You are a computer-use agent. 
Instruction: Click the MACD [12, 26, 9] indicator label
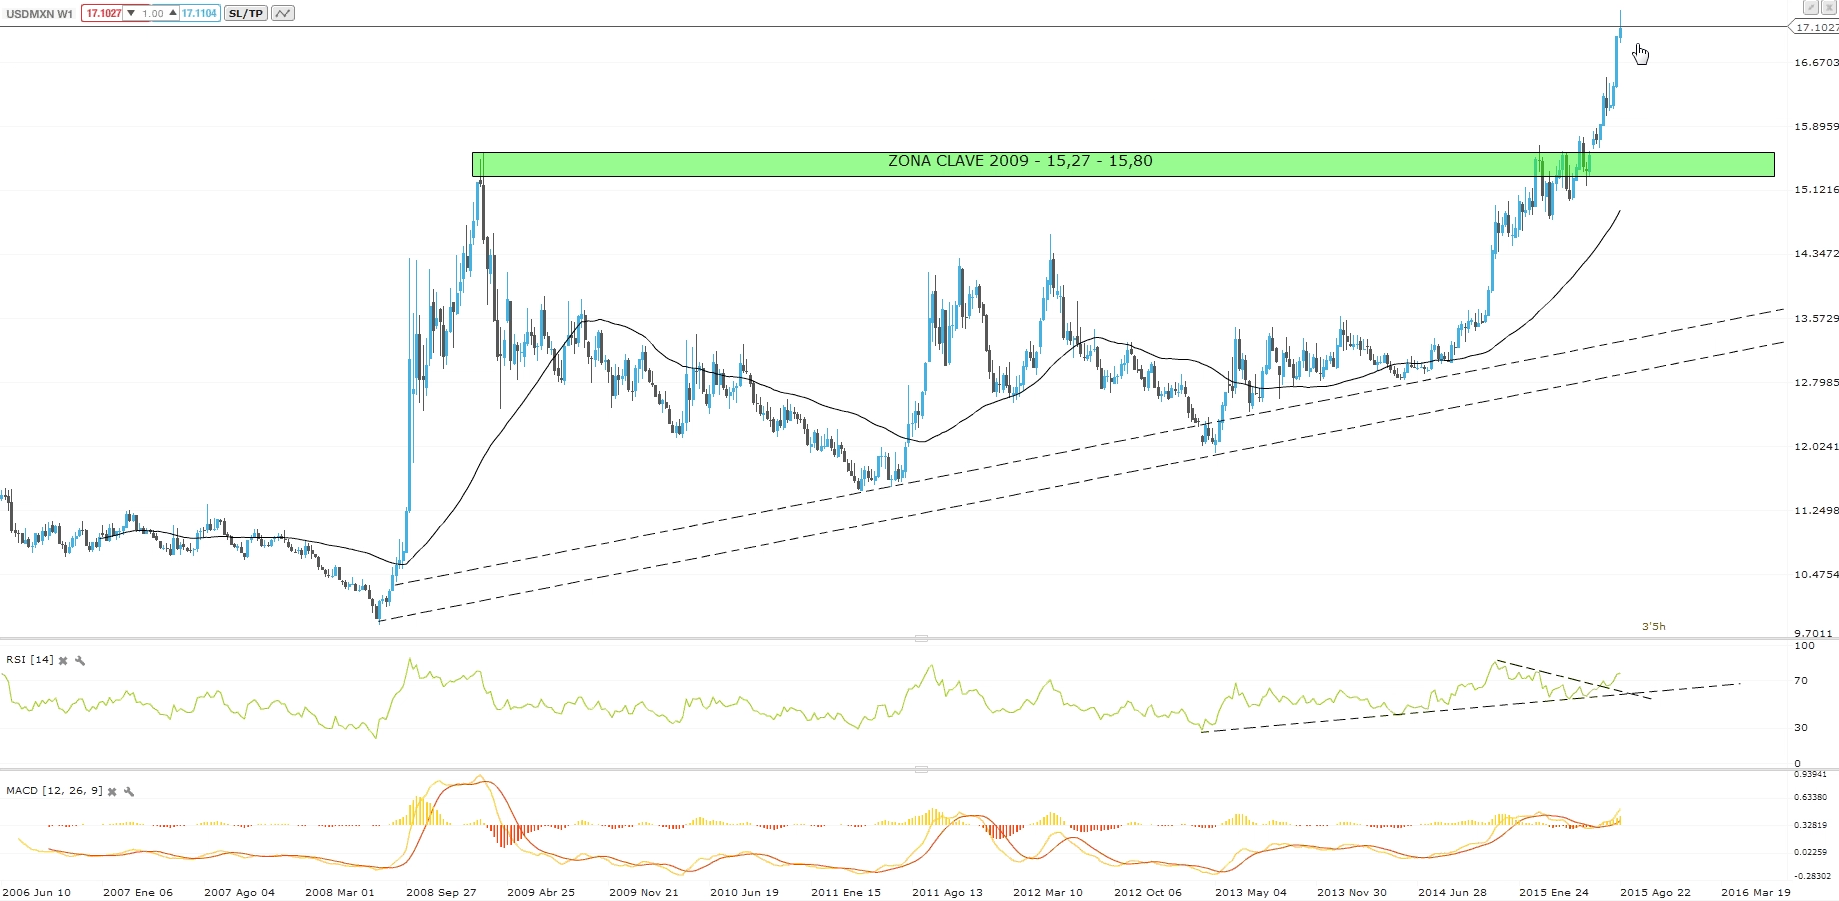click(54, 791)
